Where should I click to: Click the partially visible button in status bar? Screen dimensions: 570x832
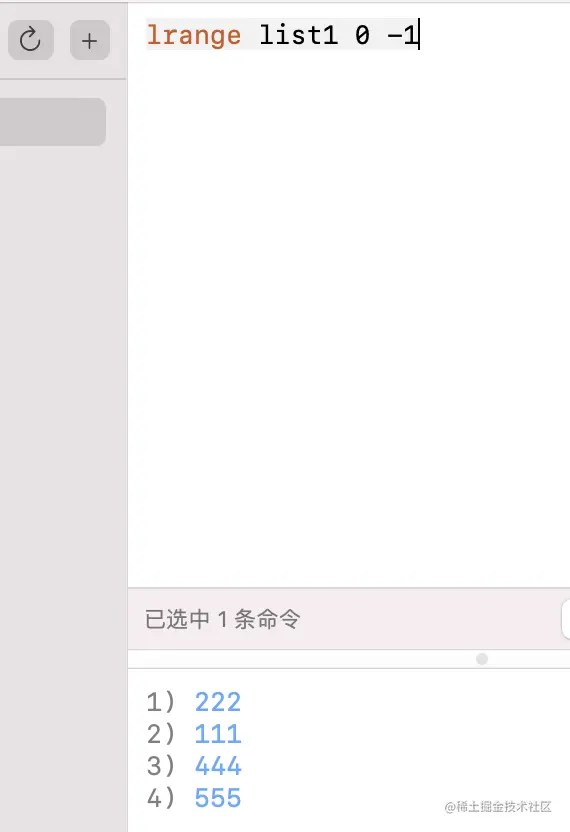tap(566, 619)
